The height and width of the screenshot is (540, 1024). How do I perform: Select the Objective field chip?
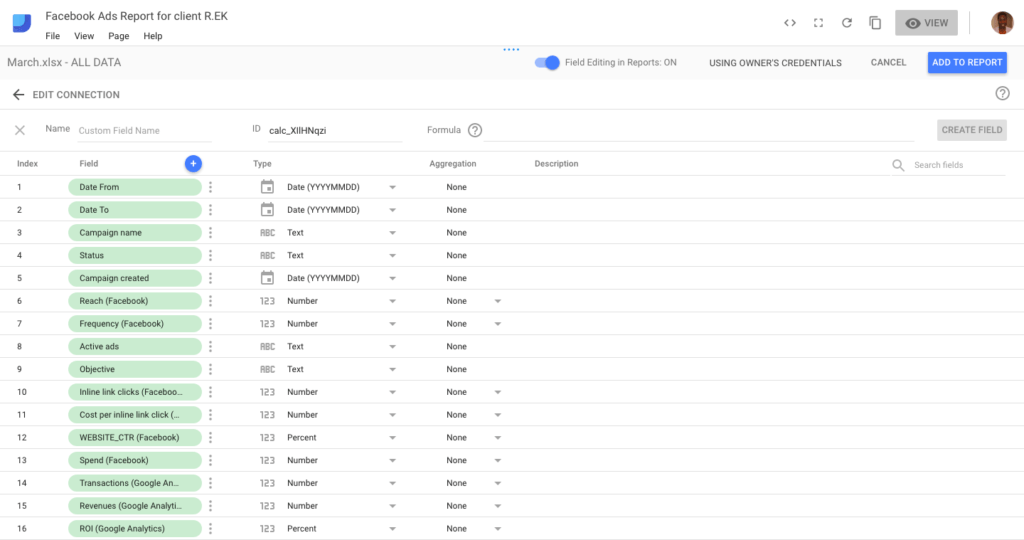135,370
